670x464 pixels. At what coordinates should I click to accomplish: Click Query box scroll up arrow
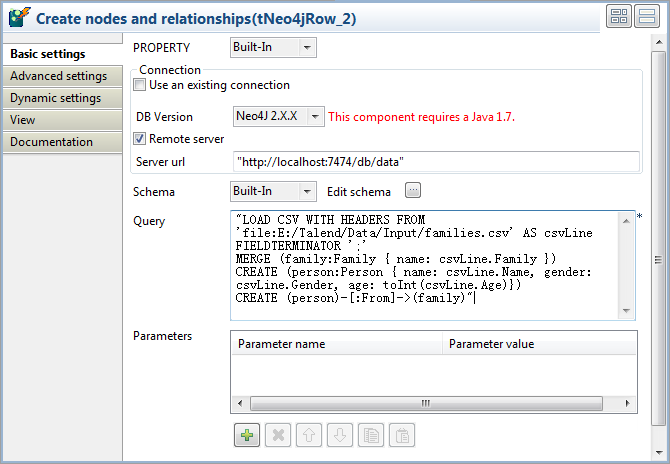coord(626,221)
